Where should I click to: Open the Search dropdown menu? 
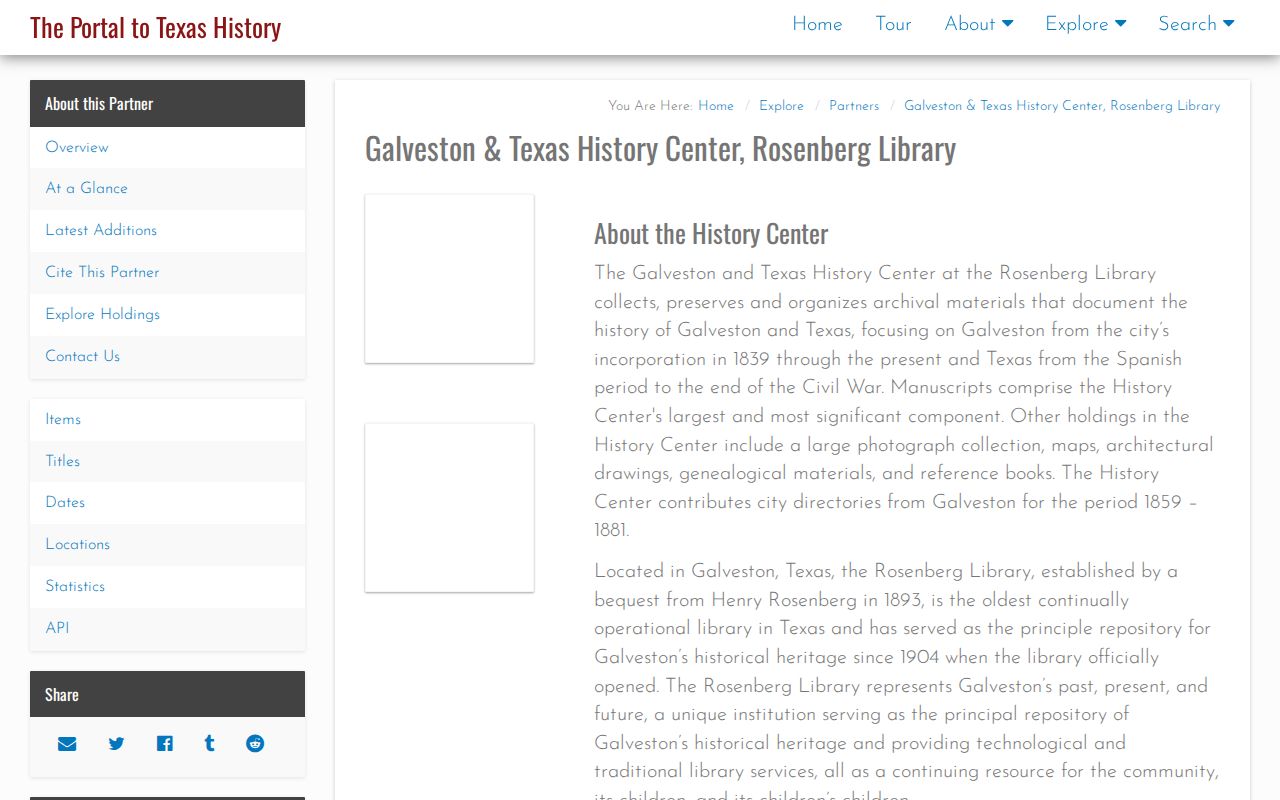click(1197, 24)
